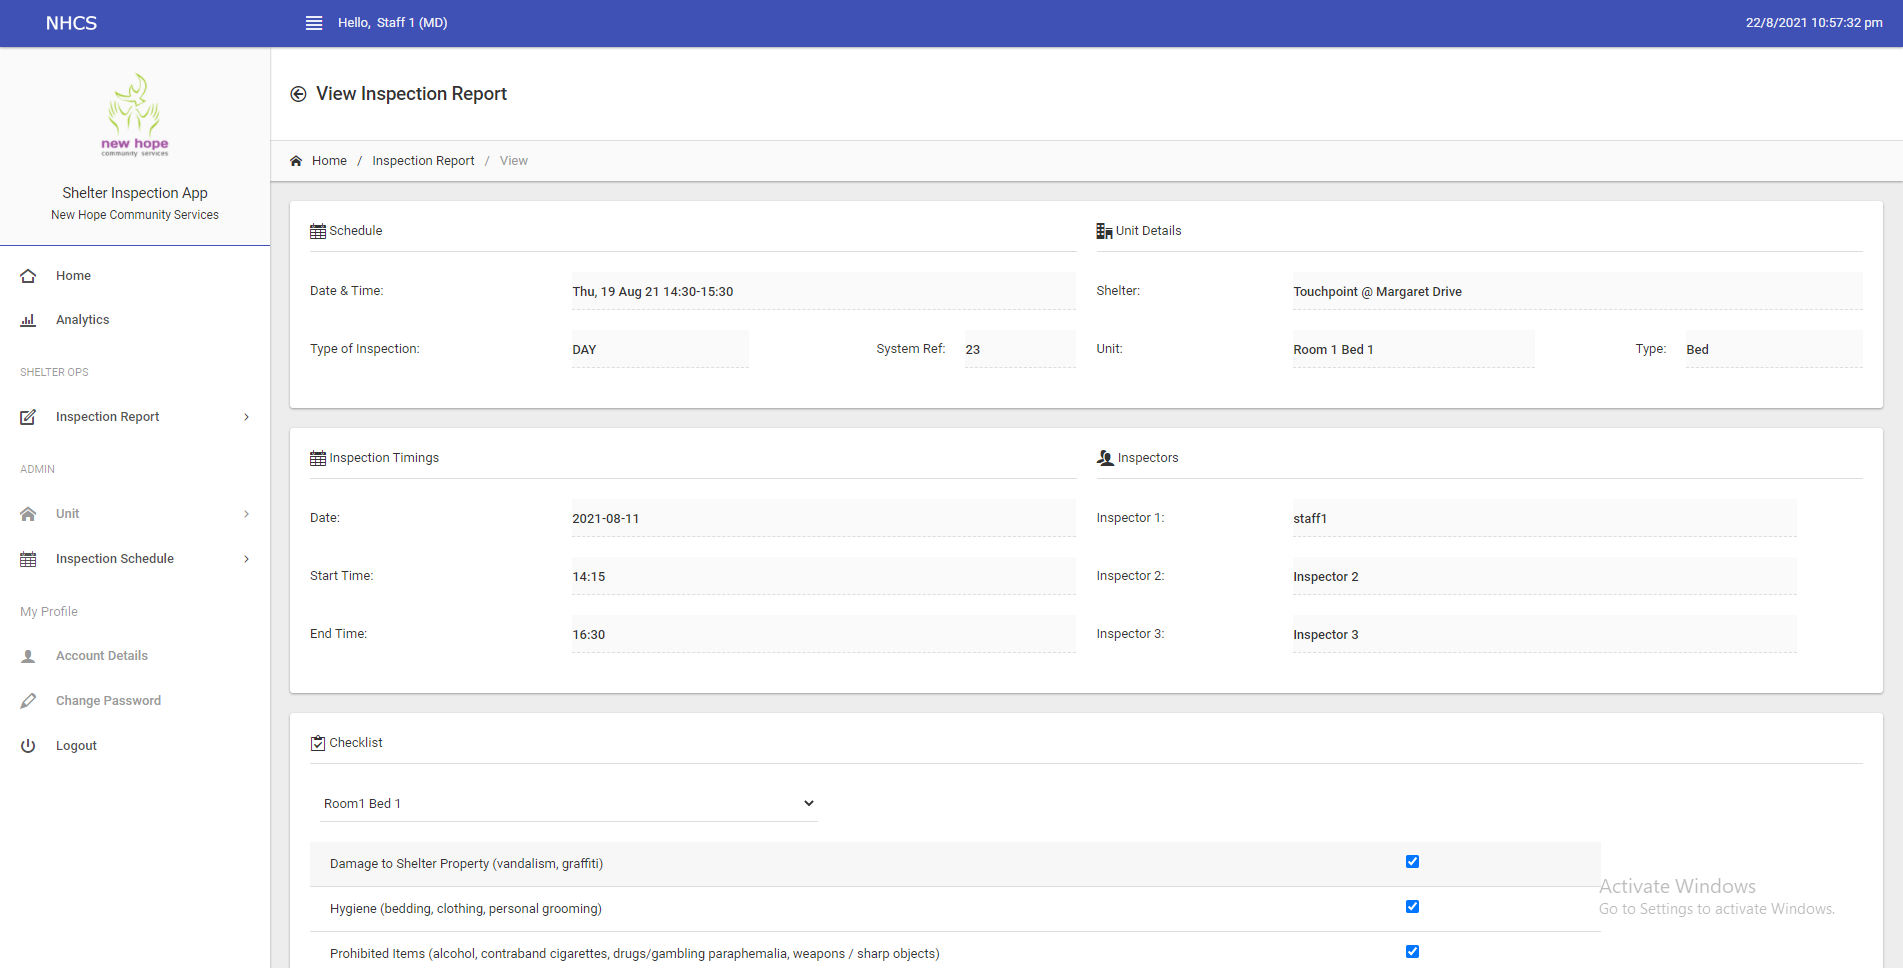Click the Shelter Inspection App title
Screen dimensions: 1903x968
pyautogui.click(x=135, y=193)
